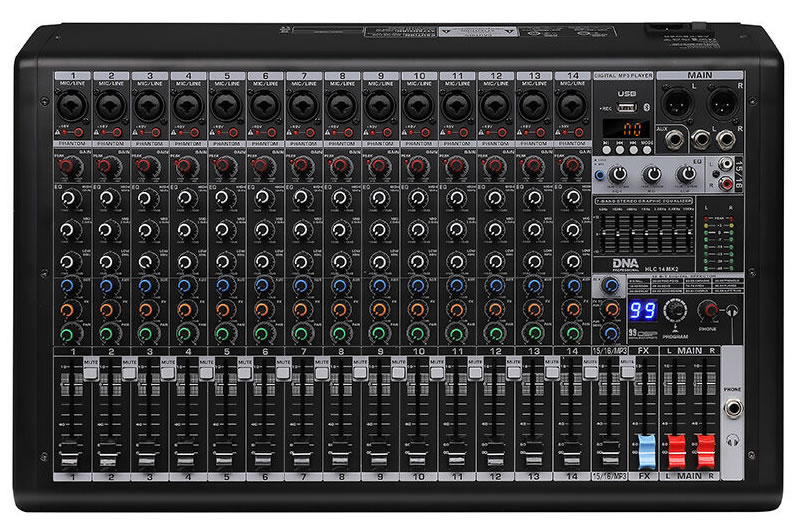Click the red GAIN knob on channel 13

[534, 166]
